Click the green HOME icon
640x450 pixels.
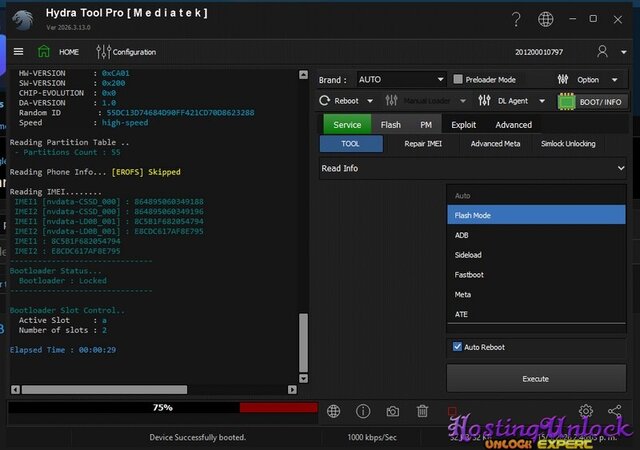44,52
